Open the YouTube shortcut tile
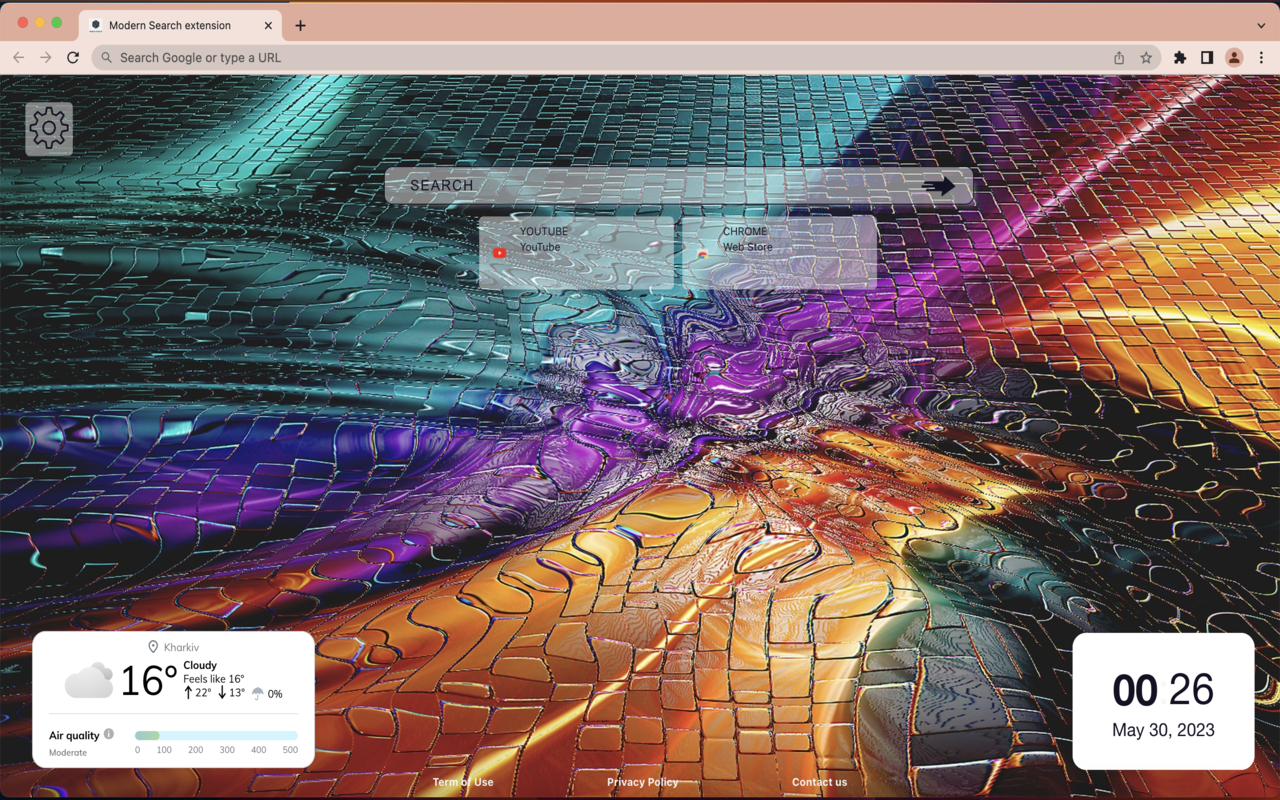Image resolution: width=1280 pixels, height=800 pixels. click(576, 252)
